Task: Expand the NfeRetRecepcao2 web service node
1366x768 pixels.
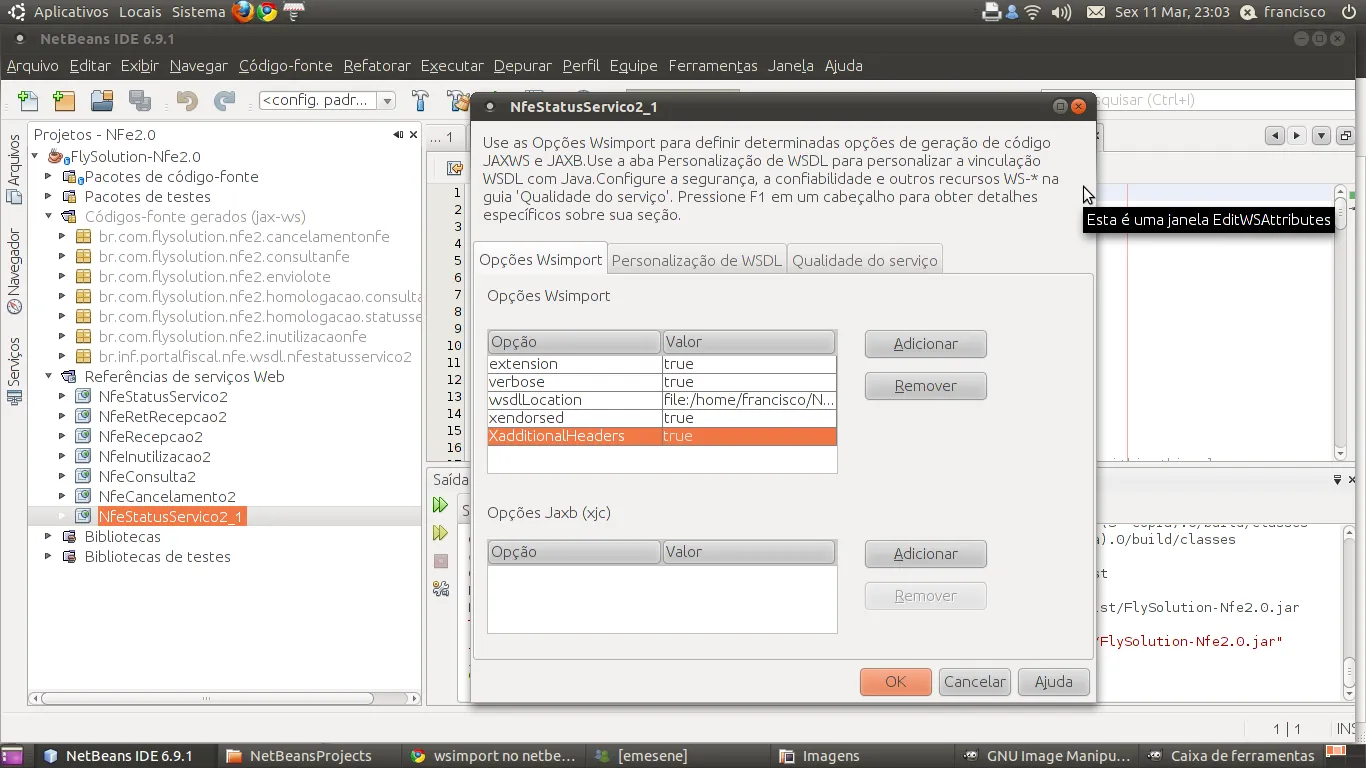Action: 63,416
